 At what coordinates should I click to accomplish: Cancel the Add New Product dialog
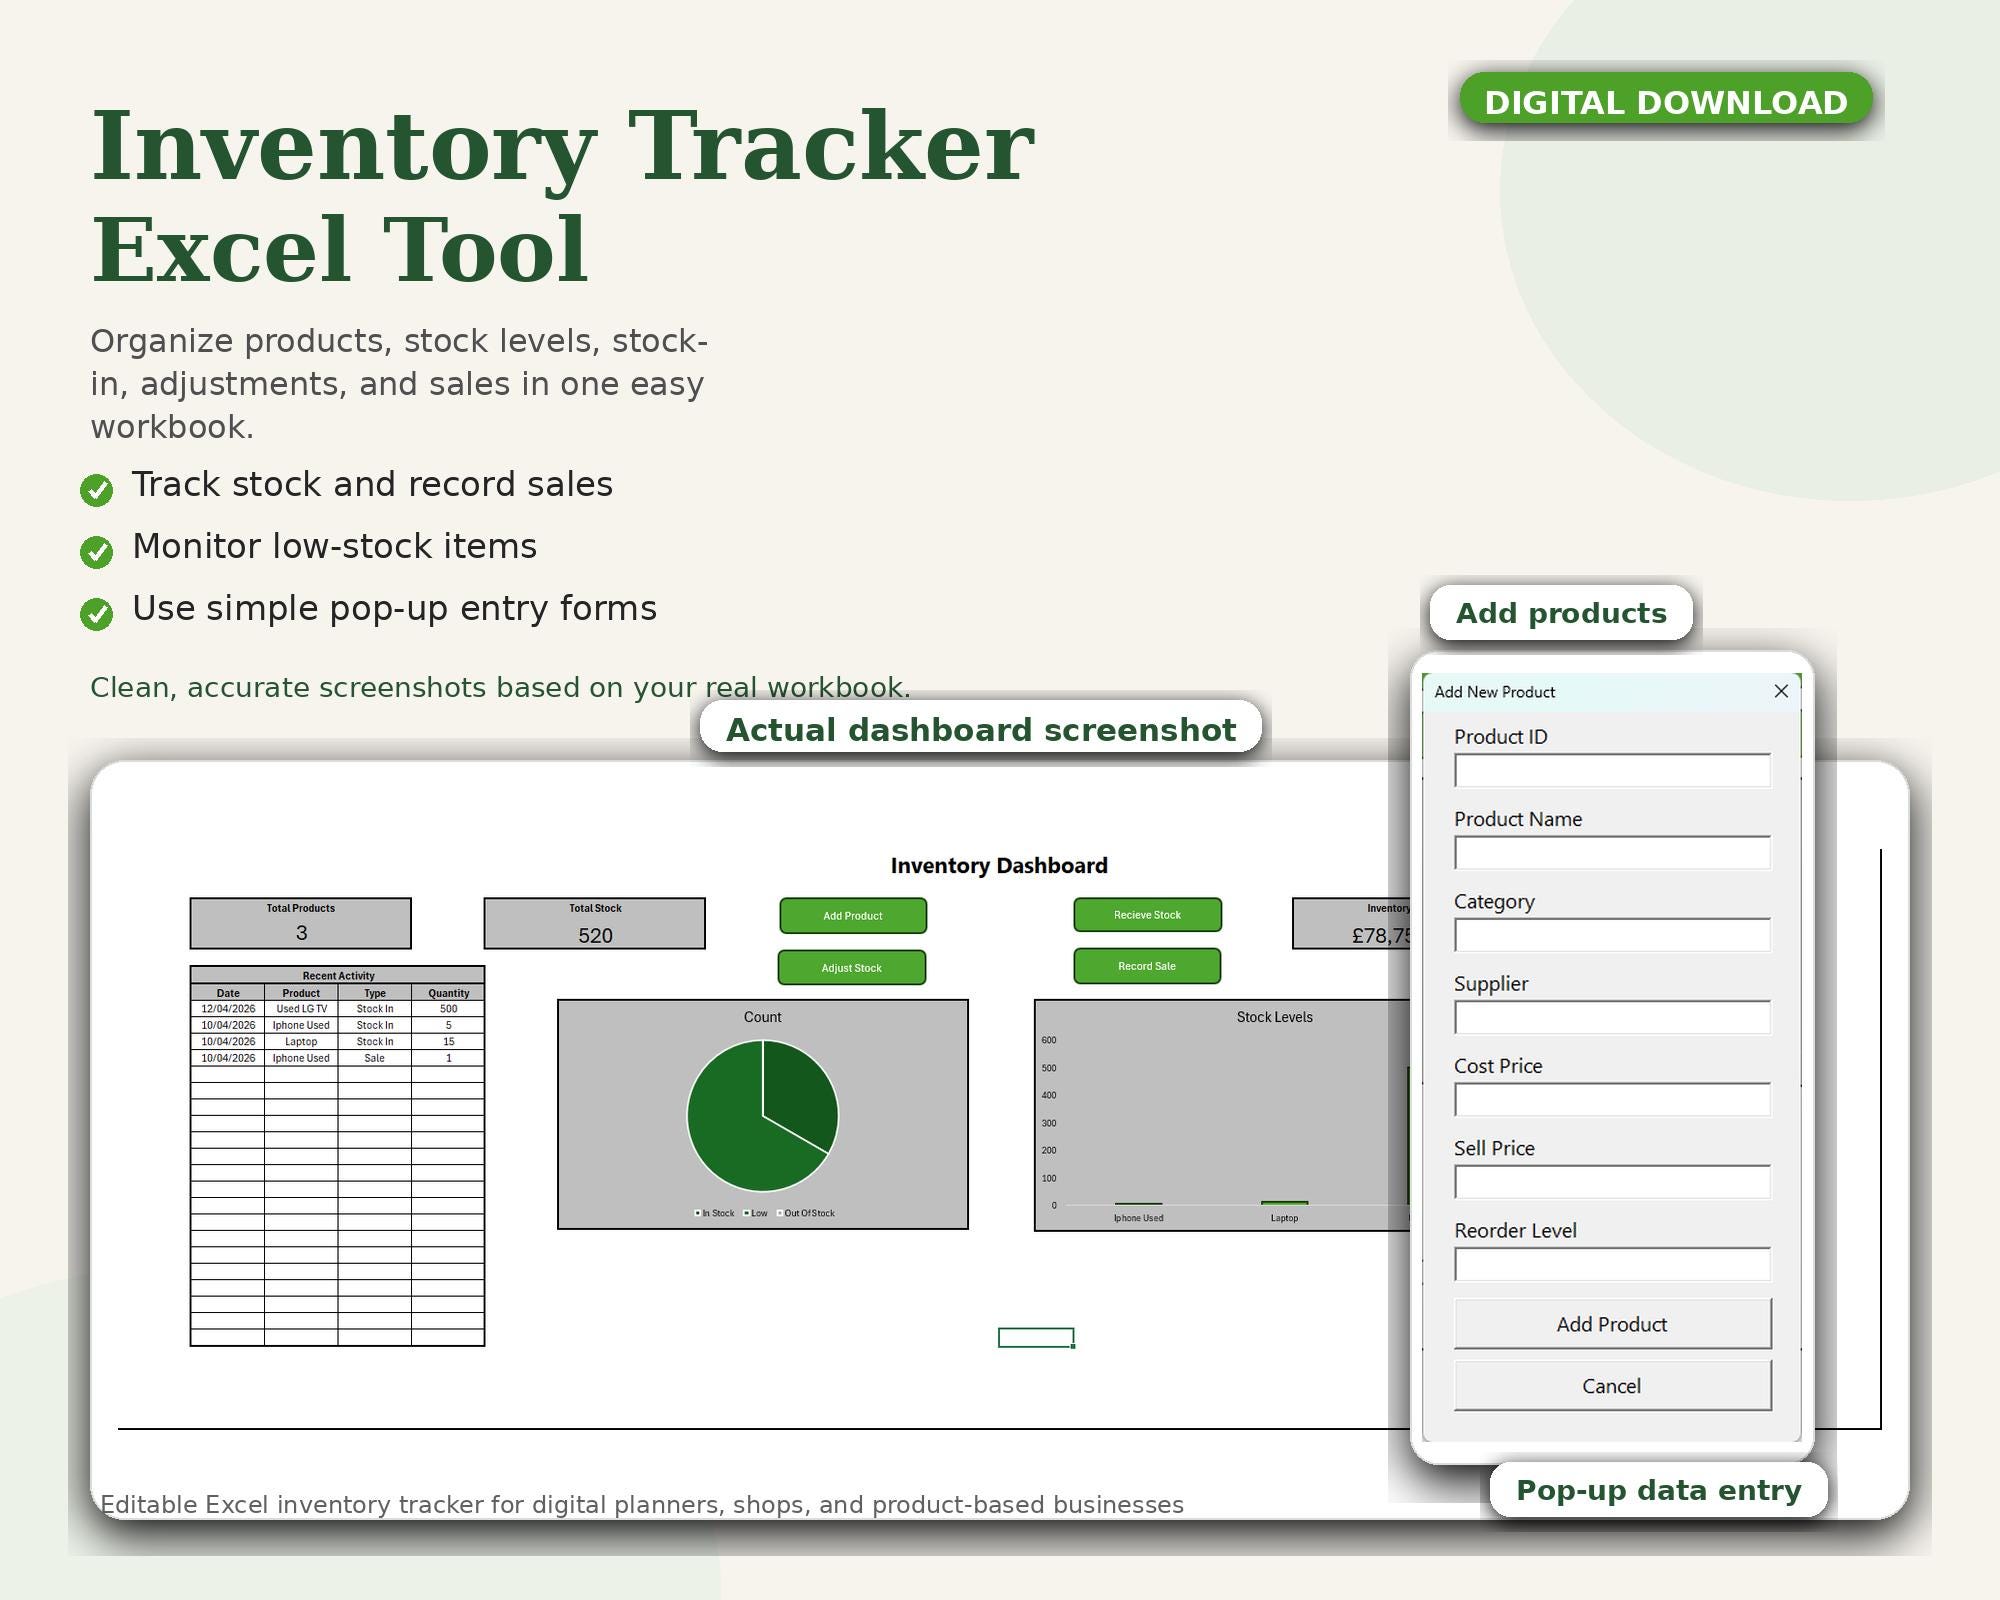click(x=1612, y=1386)
